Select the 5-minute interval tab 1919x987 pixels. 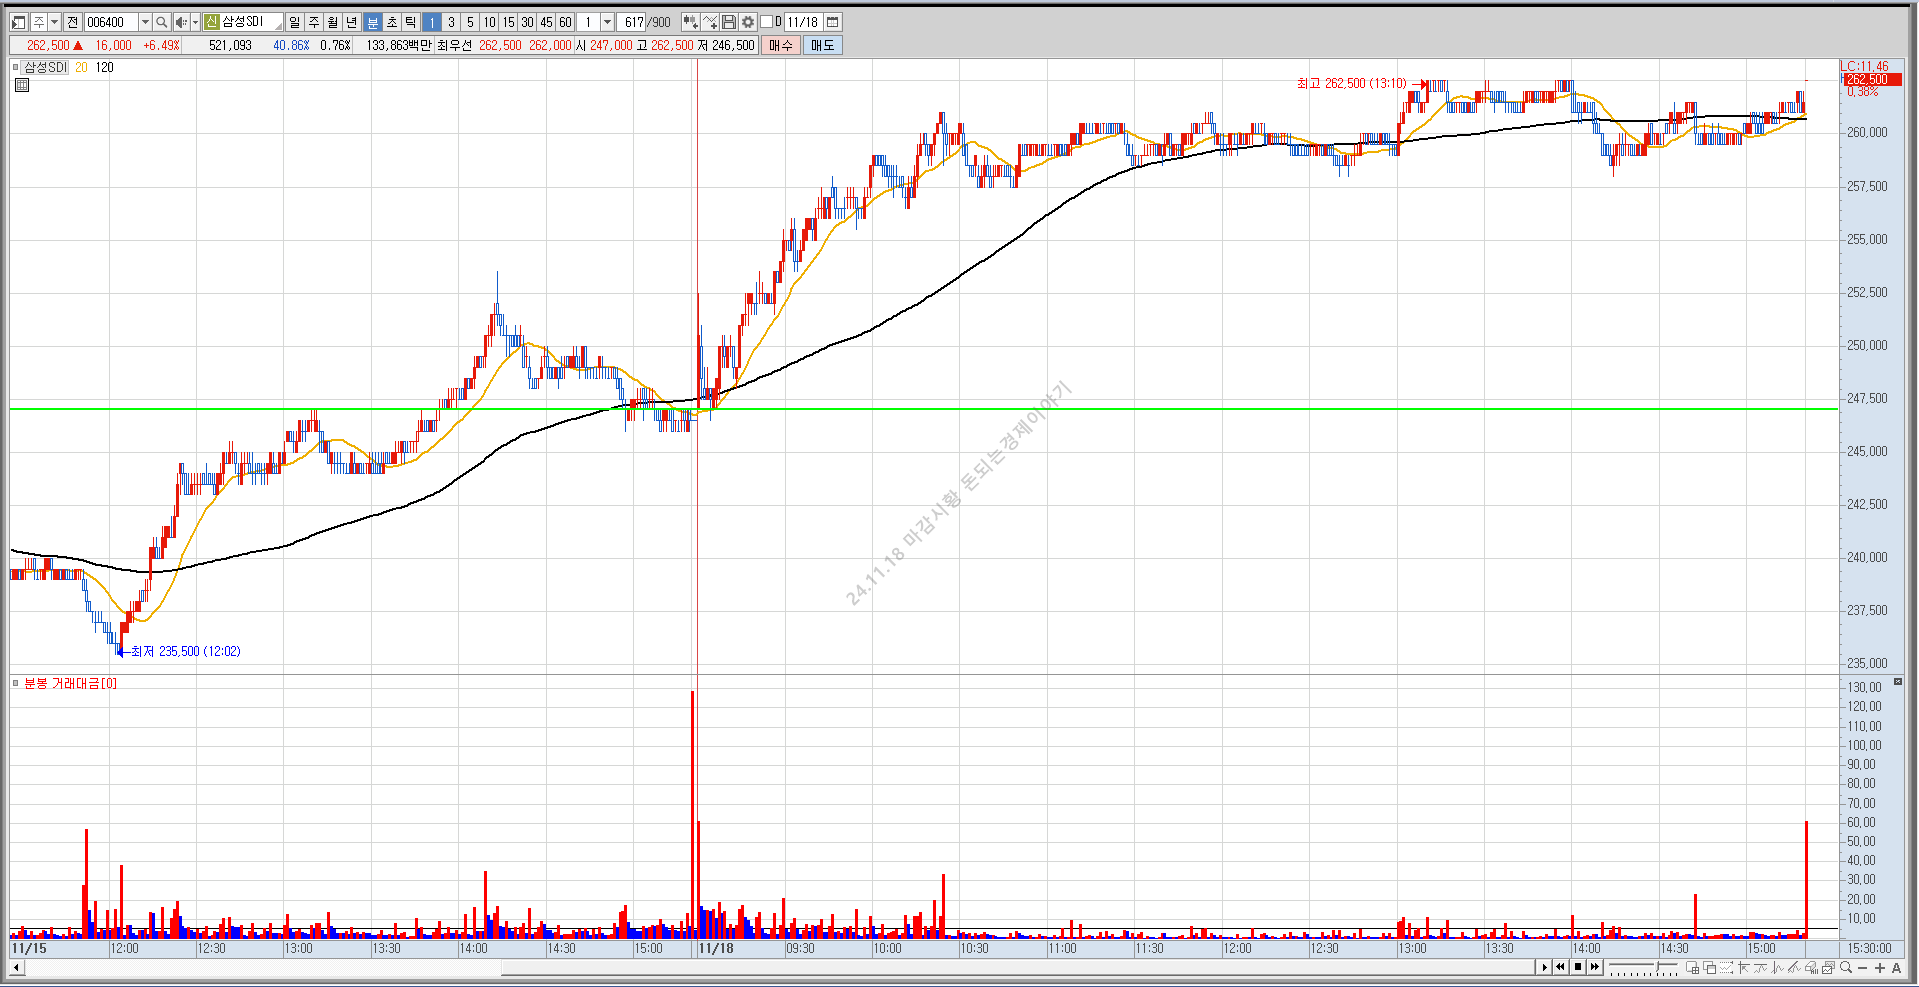[x=470, y=22]
